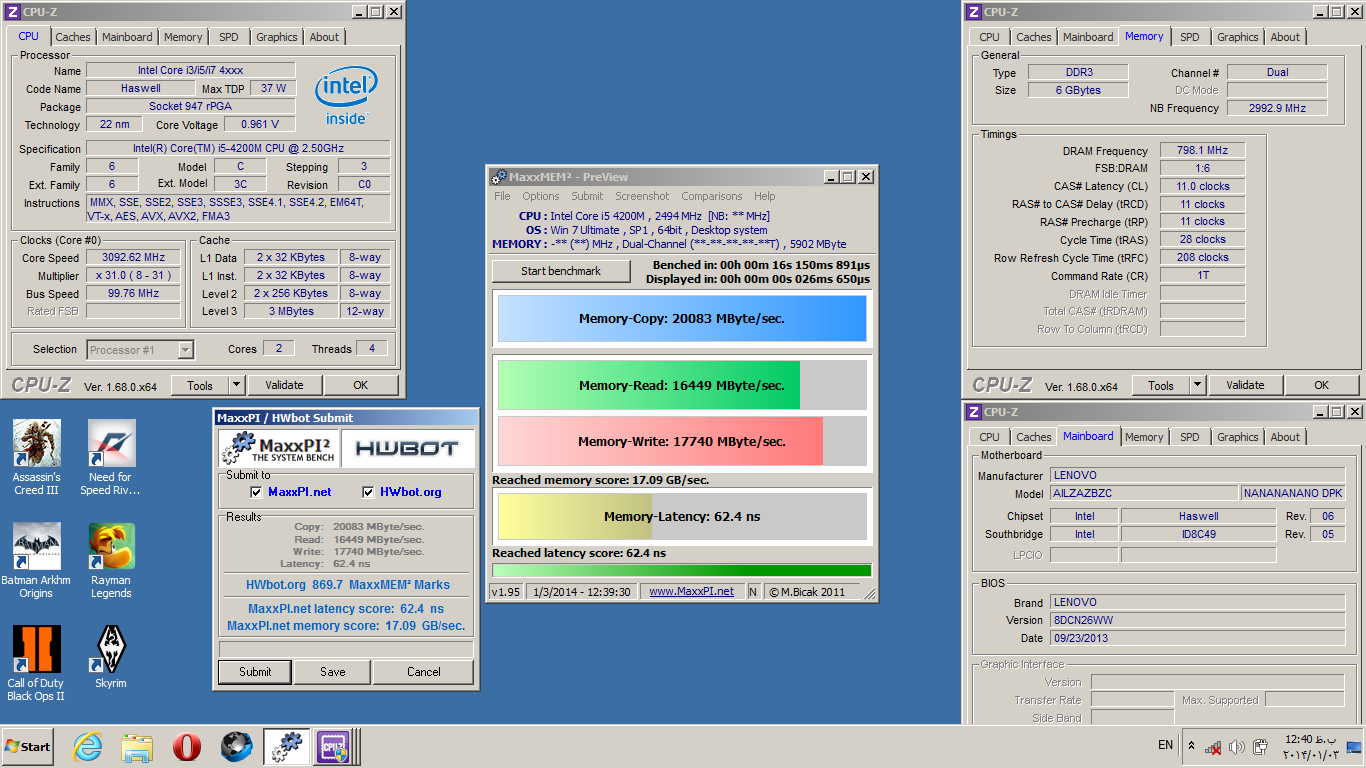Open Graphics tab in Mainboard window
This screenshot has height=768, width=1366.
(x=1237, y=437)
